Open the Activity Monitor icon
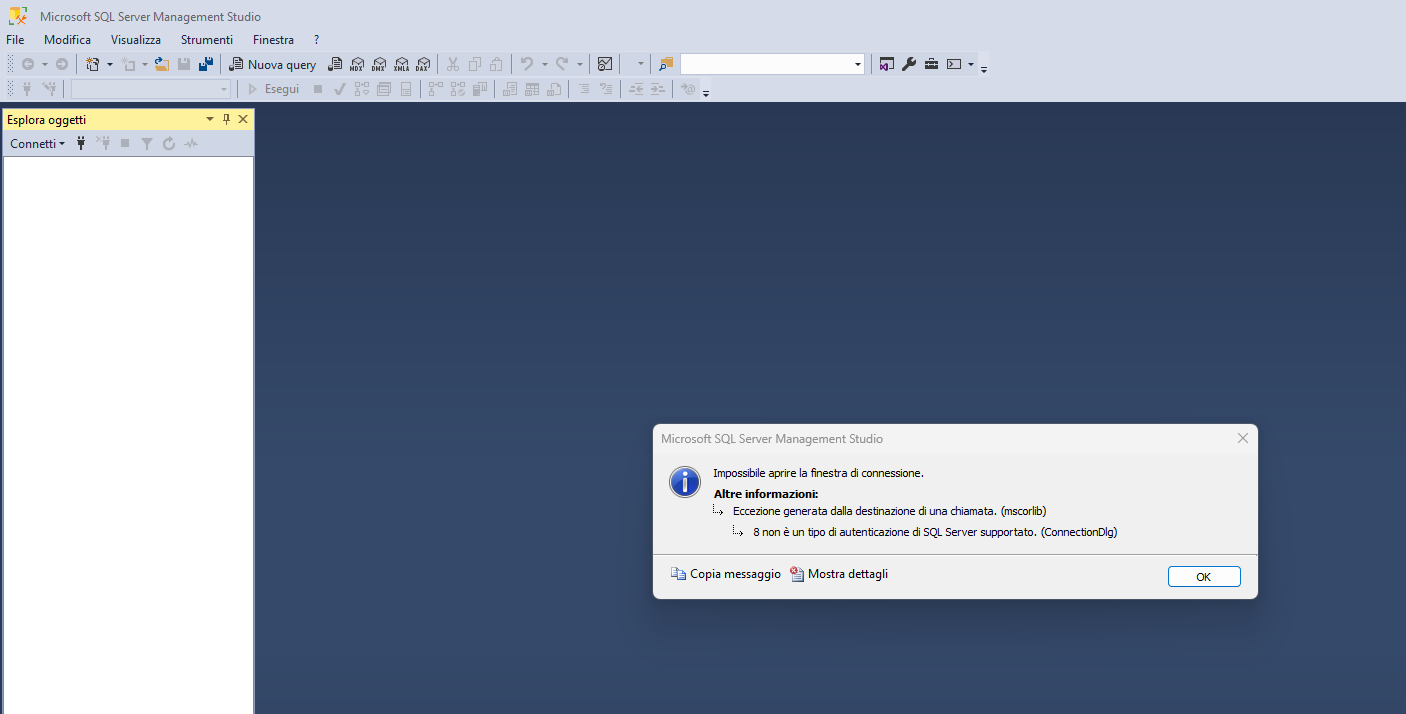The height and width of the screenshot is (714, 1406). coord(605,64)
